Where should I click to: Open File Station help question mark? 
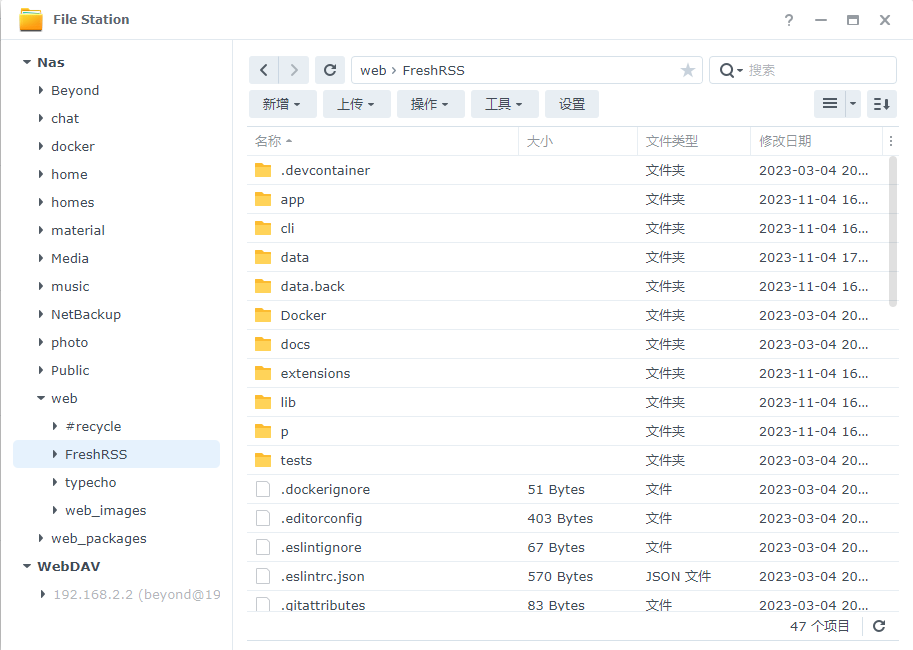coord(788,20)
